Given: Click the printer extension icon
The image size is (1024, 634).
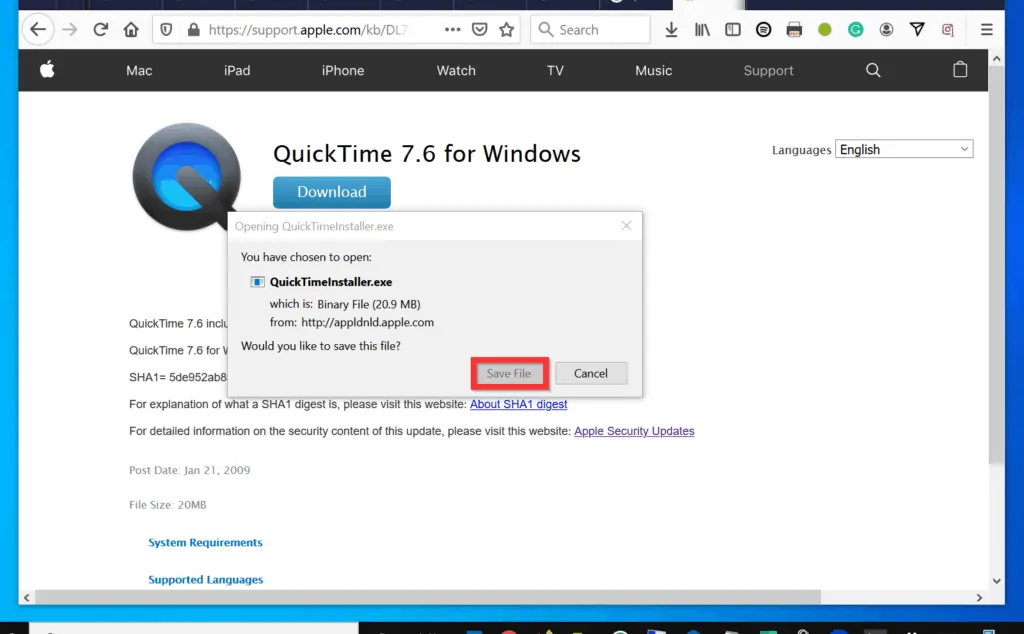Looking at the screenshot, I should click(794, 29).
